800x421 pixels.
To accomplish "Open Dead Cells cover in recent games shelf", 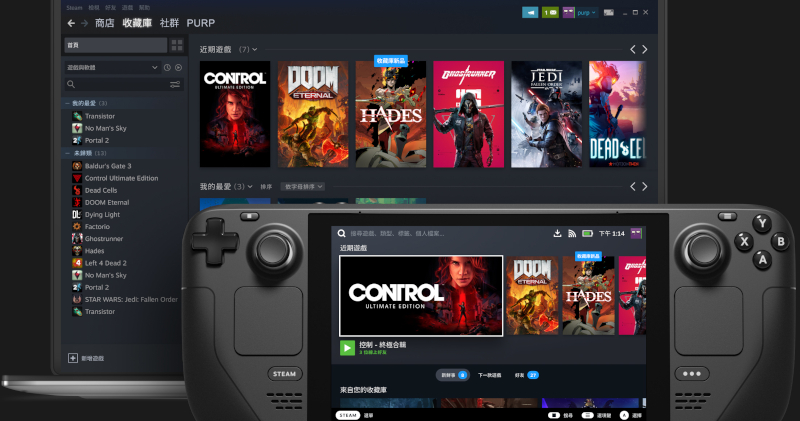I will 617,114.
